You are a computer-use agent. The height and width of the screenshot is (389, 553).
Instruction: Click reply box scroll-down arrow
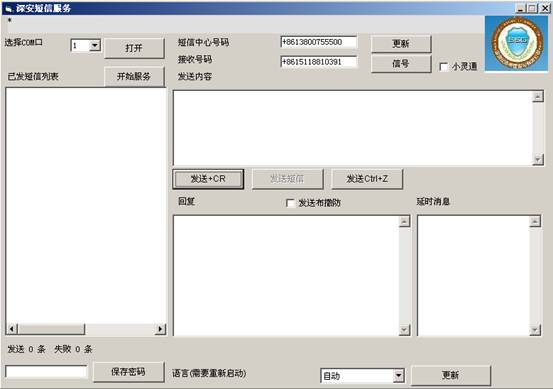point(404,330)
